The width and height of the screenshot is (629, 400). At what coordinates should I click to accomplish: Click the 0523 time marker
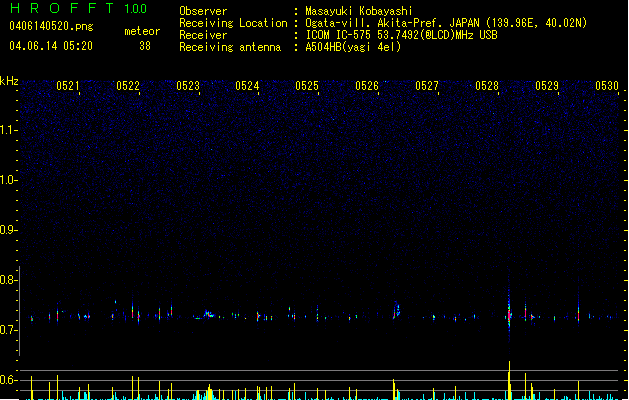pyautogui.click(x=187, y=86)
